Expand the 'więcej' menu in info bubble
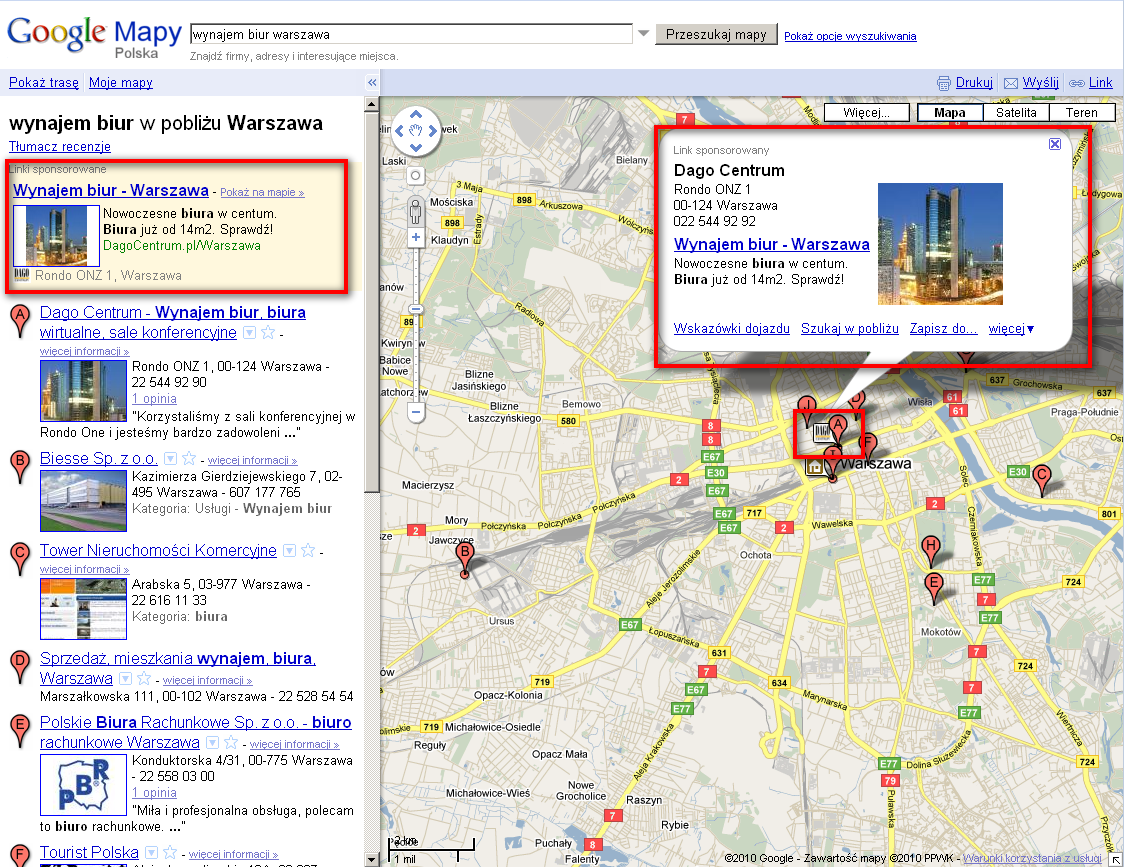The height and width of the screenshot is (867, 1124). click(x=1011, y=328)
